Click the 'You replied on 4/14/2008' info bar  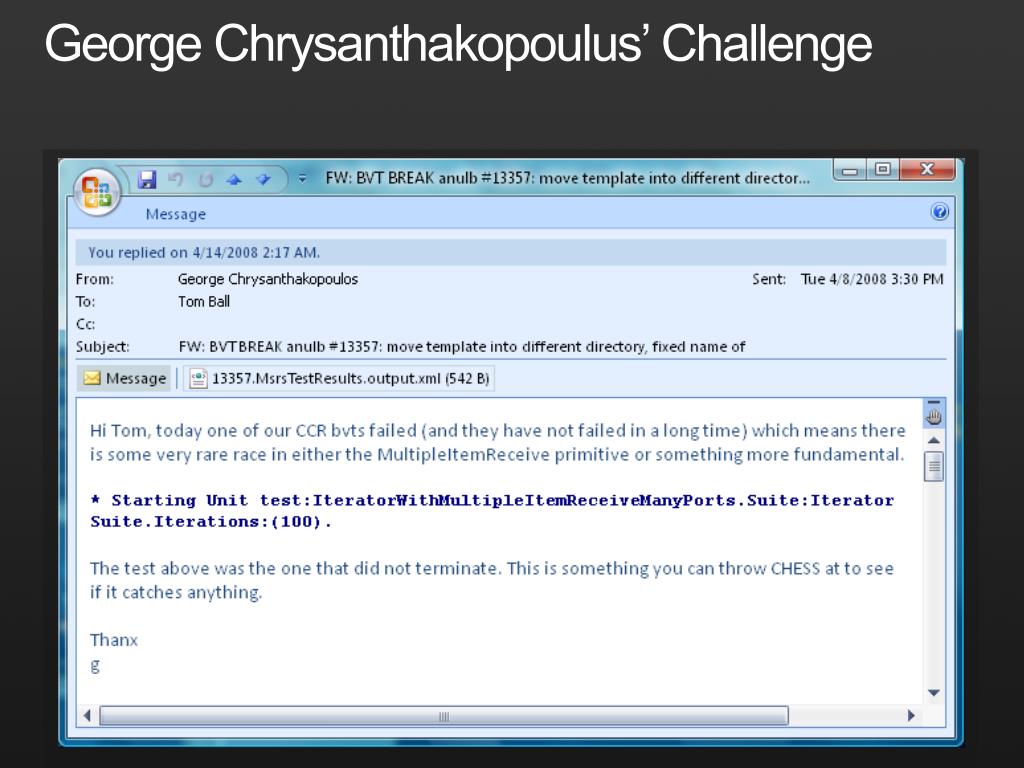[511, 252]
